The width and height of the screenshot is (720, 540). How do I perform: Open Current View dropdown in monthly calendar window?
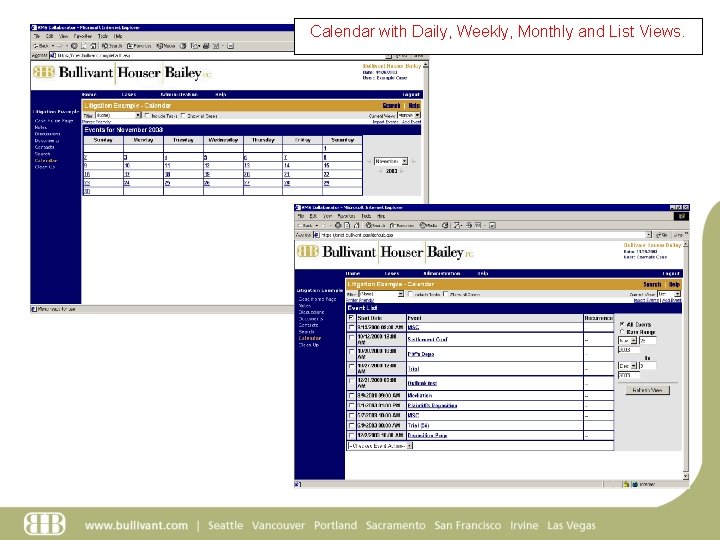(x=409, y=116)
